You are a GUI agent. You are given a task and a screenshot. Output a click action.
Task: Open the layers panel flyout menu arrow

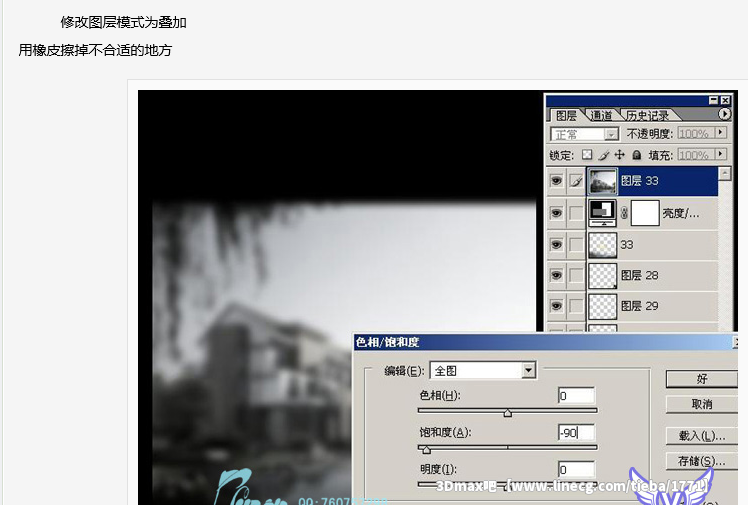click(x=724, y=114)
